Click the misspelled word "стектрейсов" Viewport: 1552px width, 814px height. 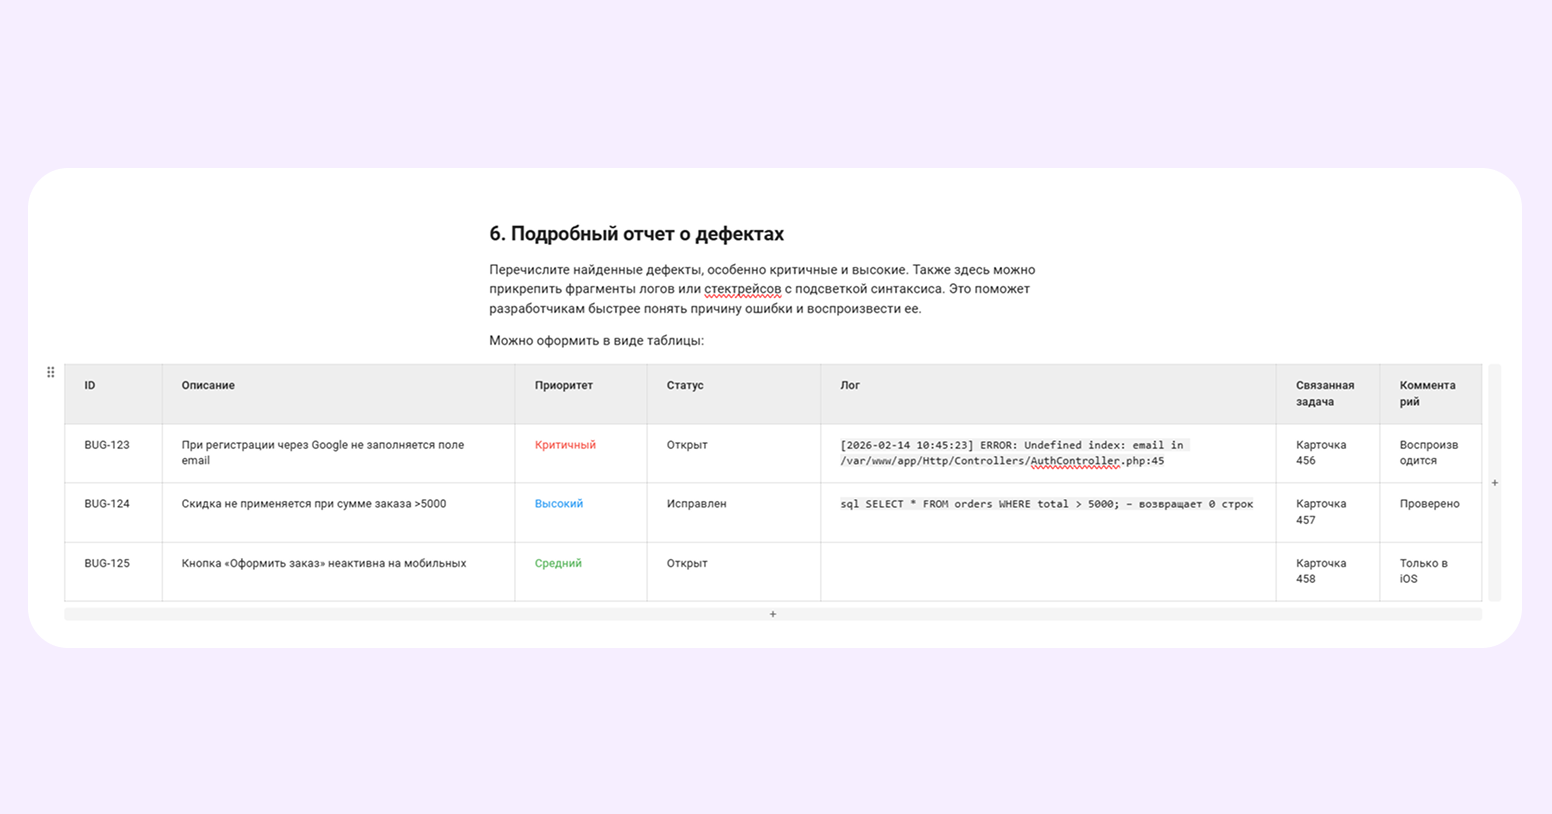click(x=742, y=289)
